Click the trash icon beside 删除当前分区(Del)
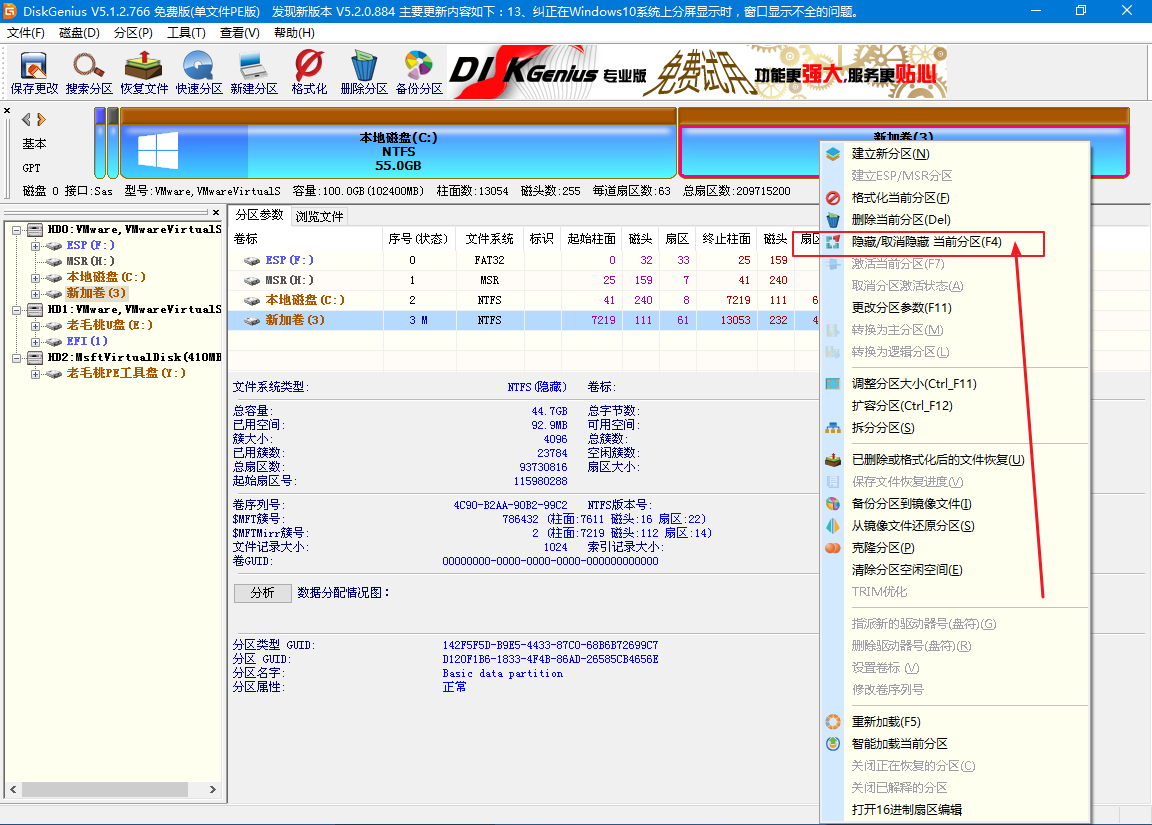This screenshot has height=825, width=1152. (832, 220)
